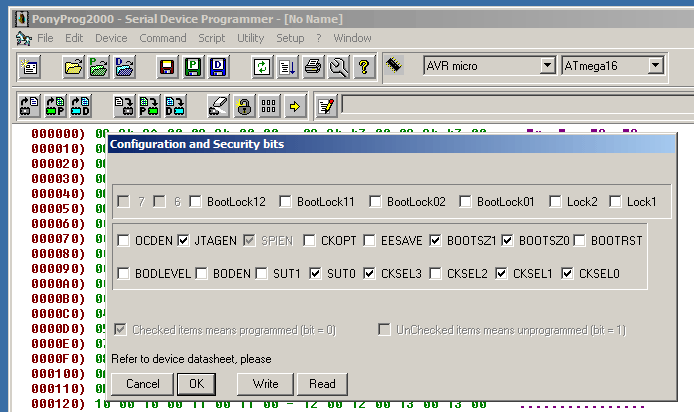Click the Write button
Image resolution: width=694 pixels, height=412 pixels.
265,384
